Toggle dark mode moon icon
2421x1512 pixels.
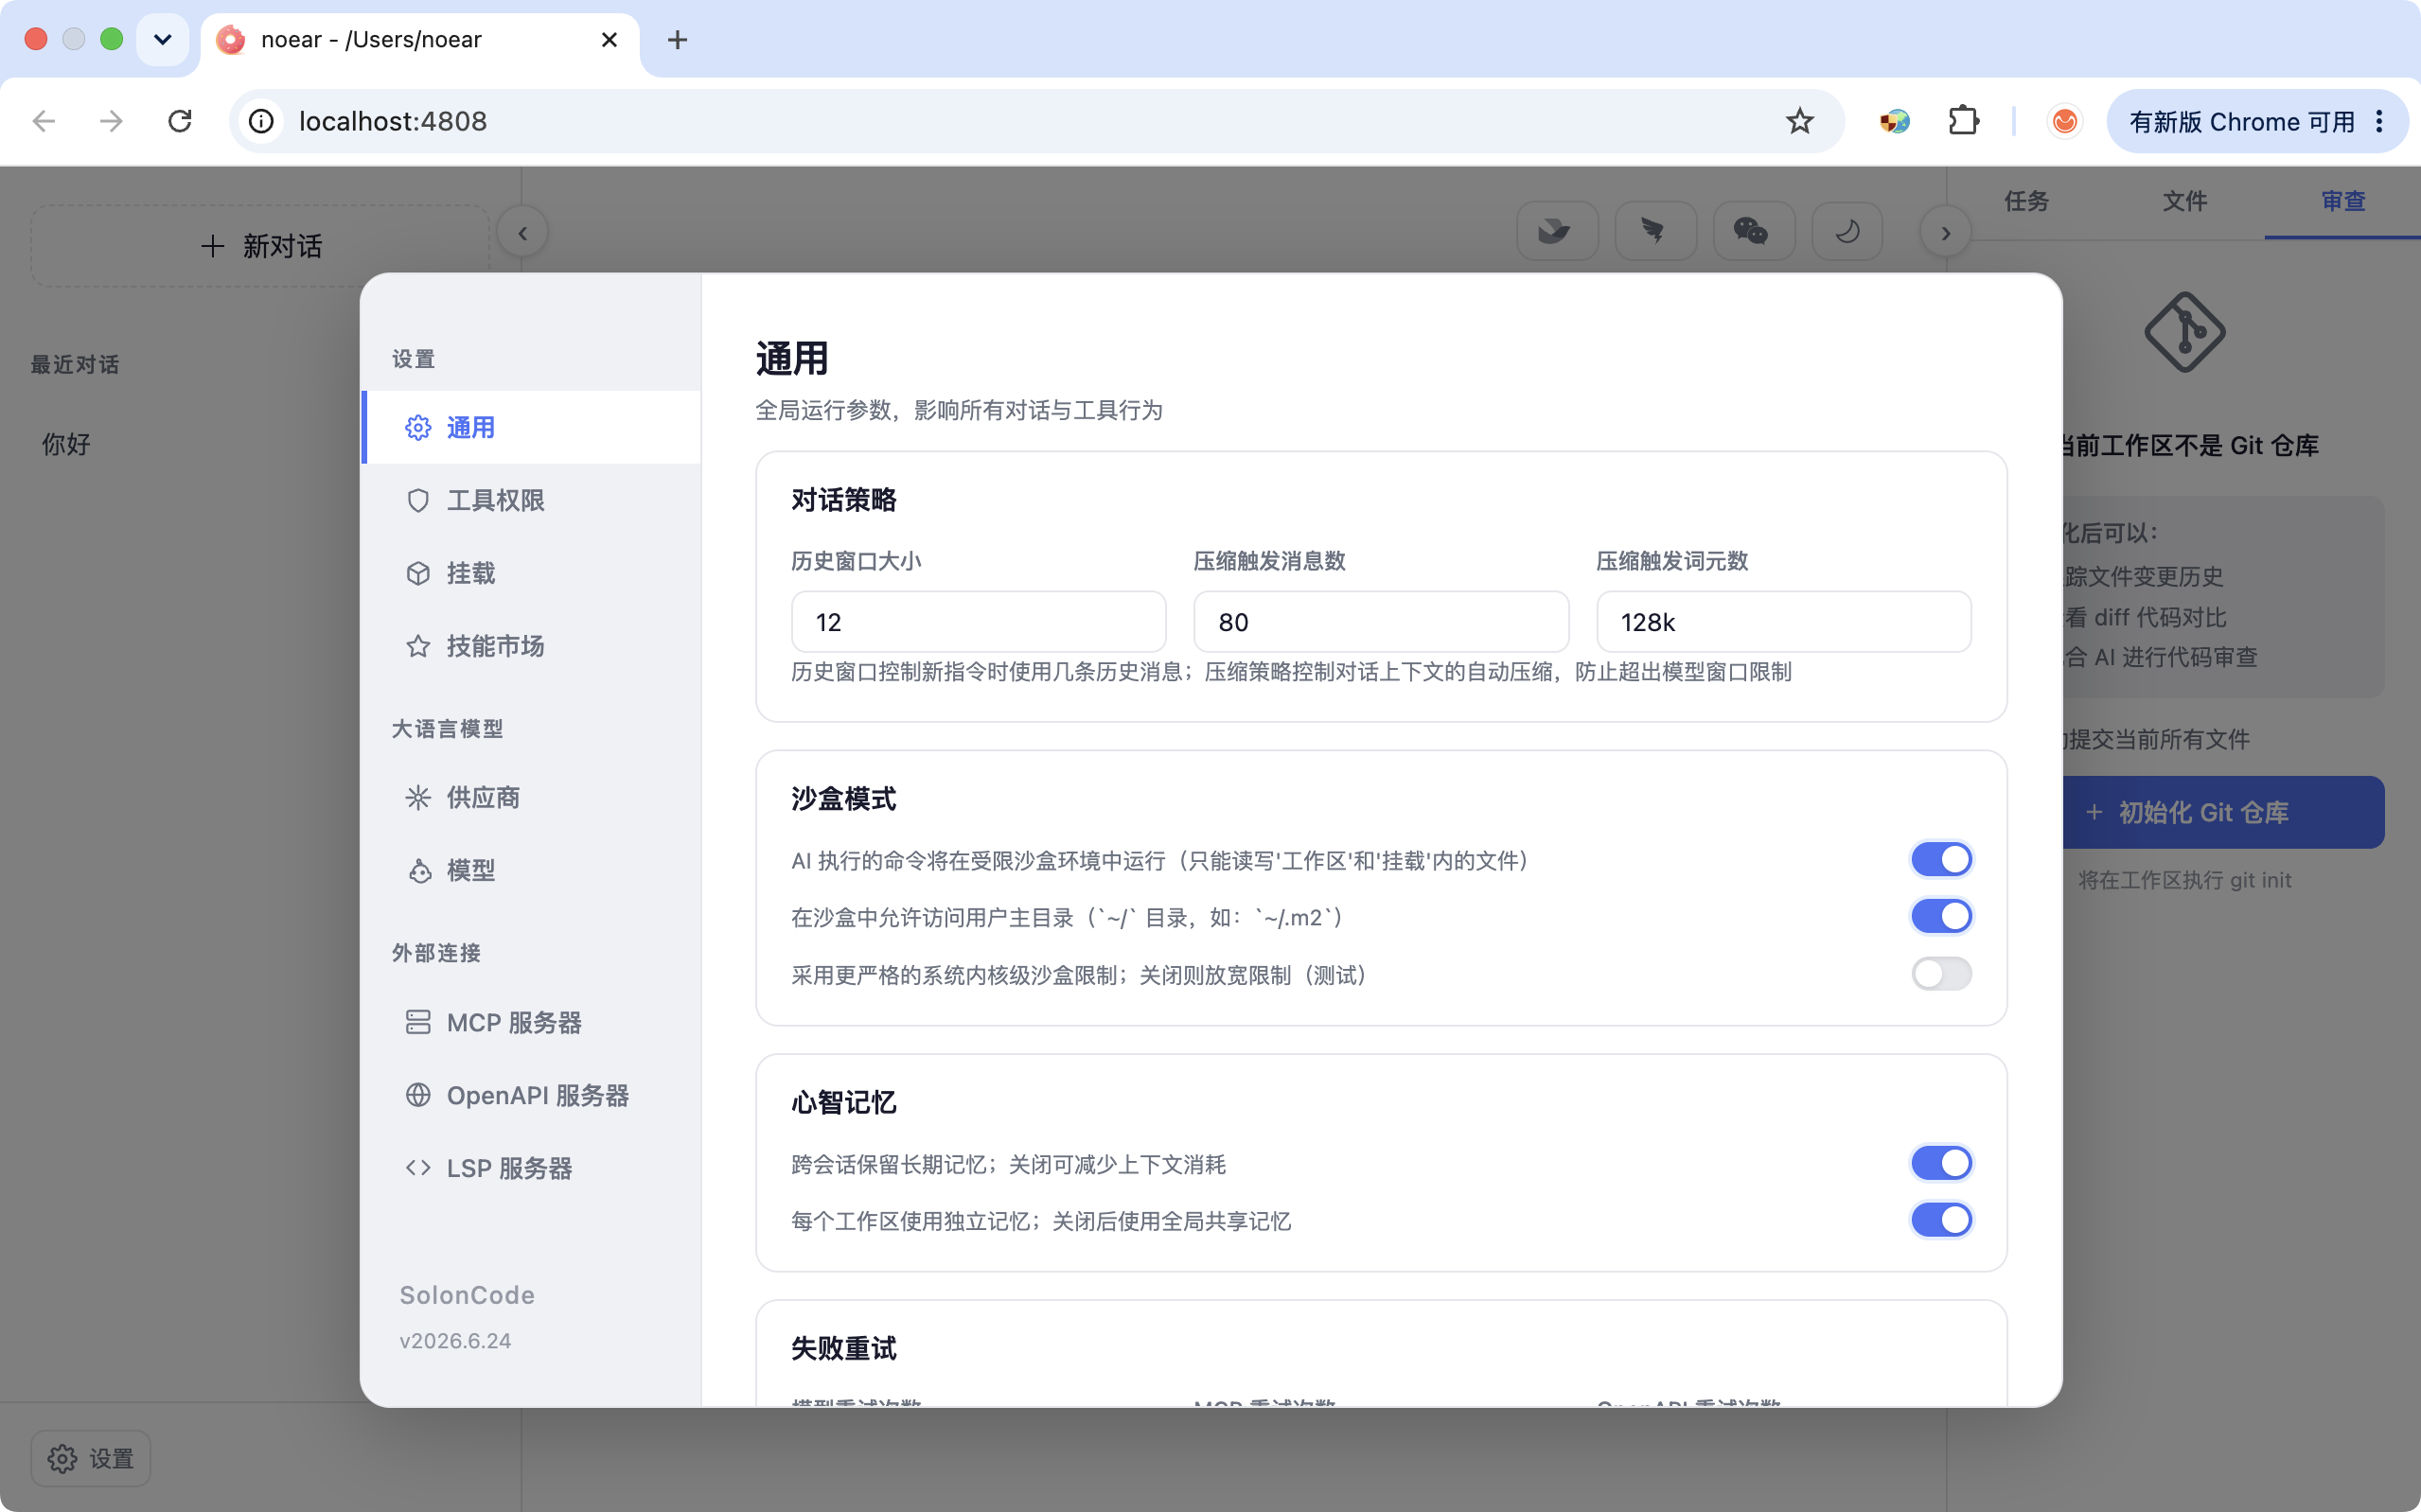1846,232
